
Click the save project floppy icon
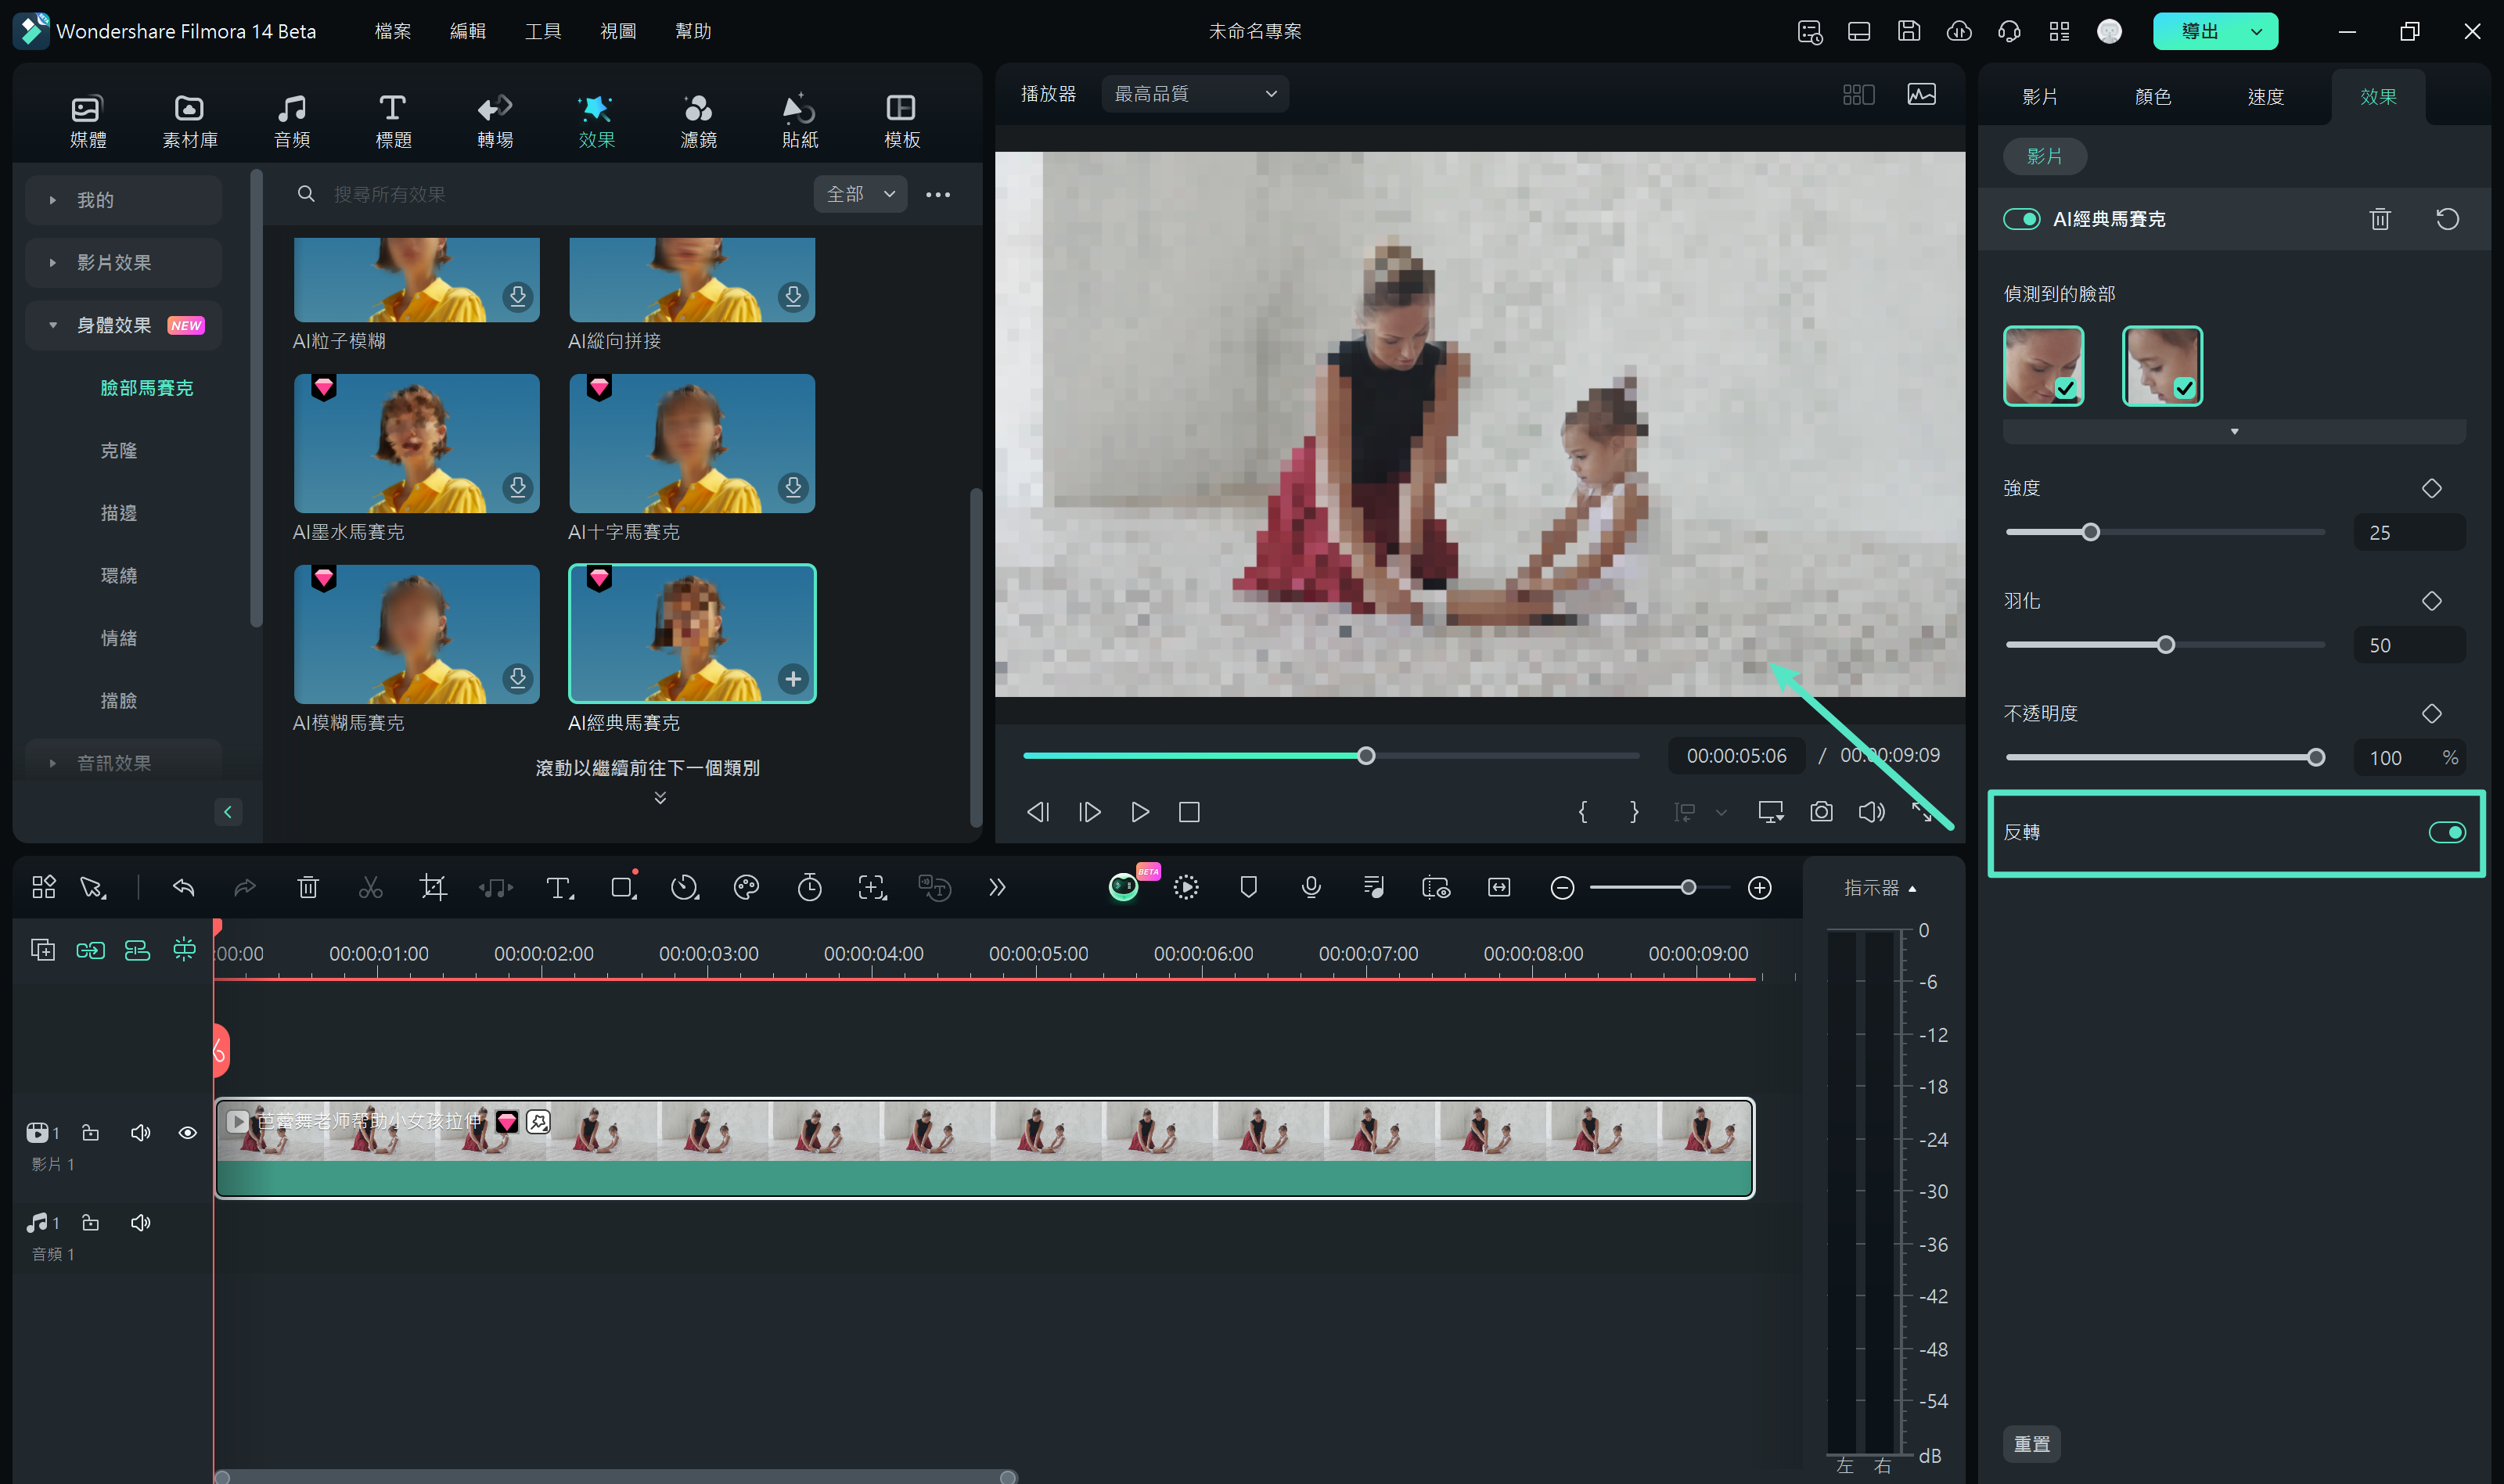(1908, 31)
